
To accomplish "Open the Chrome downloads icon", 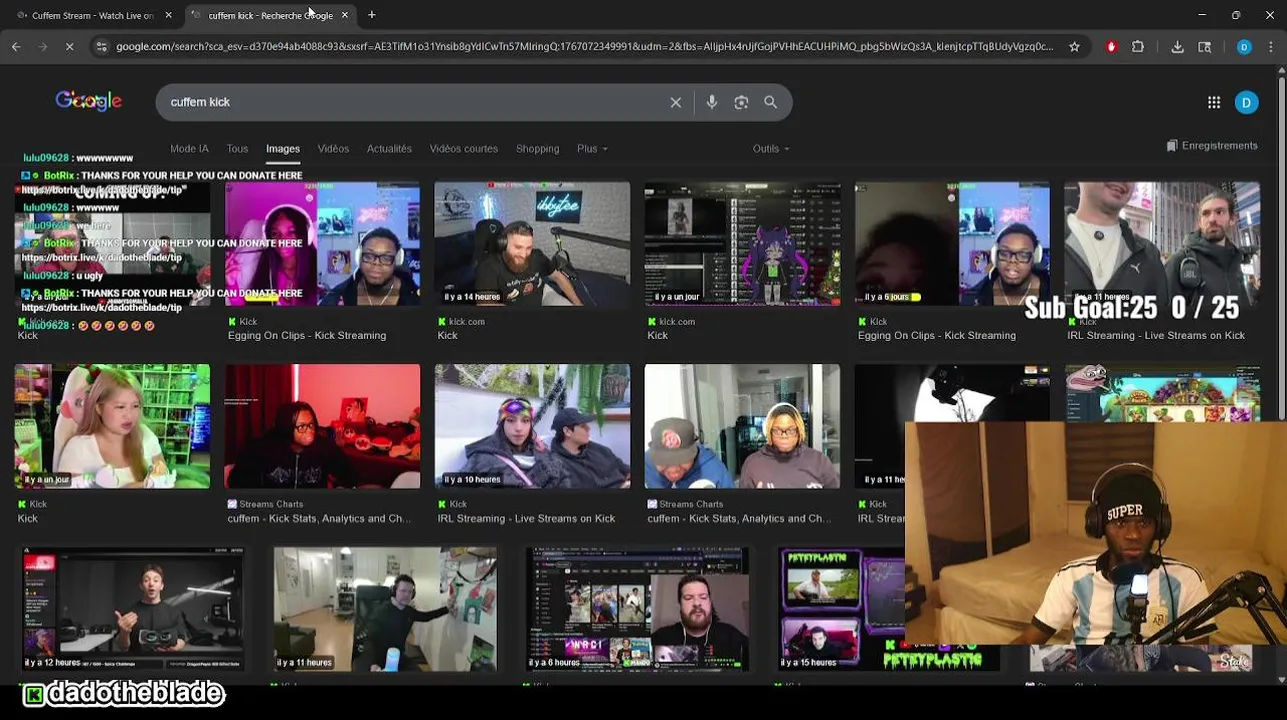I will [1177, 46].
